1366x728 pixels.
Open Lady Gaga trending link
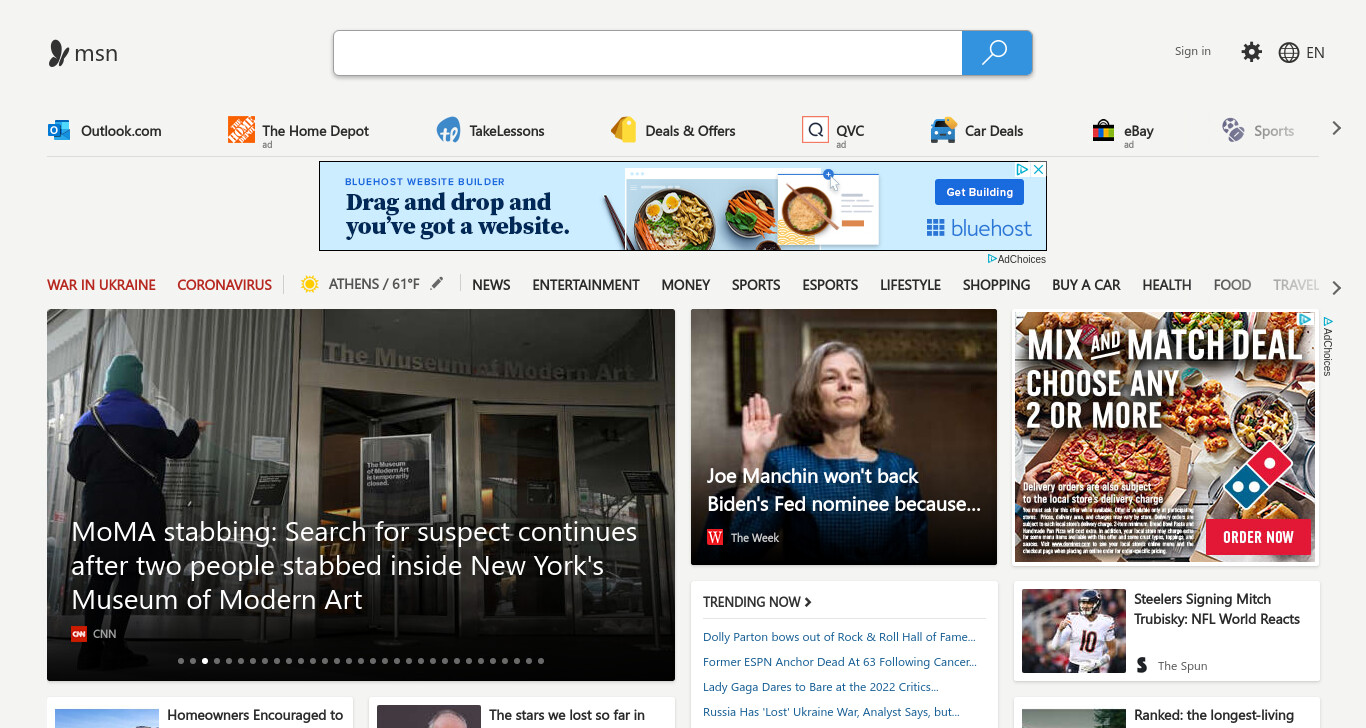click(x=820, y=687)
